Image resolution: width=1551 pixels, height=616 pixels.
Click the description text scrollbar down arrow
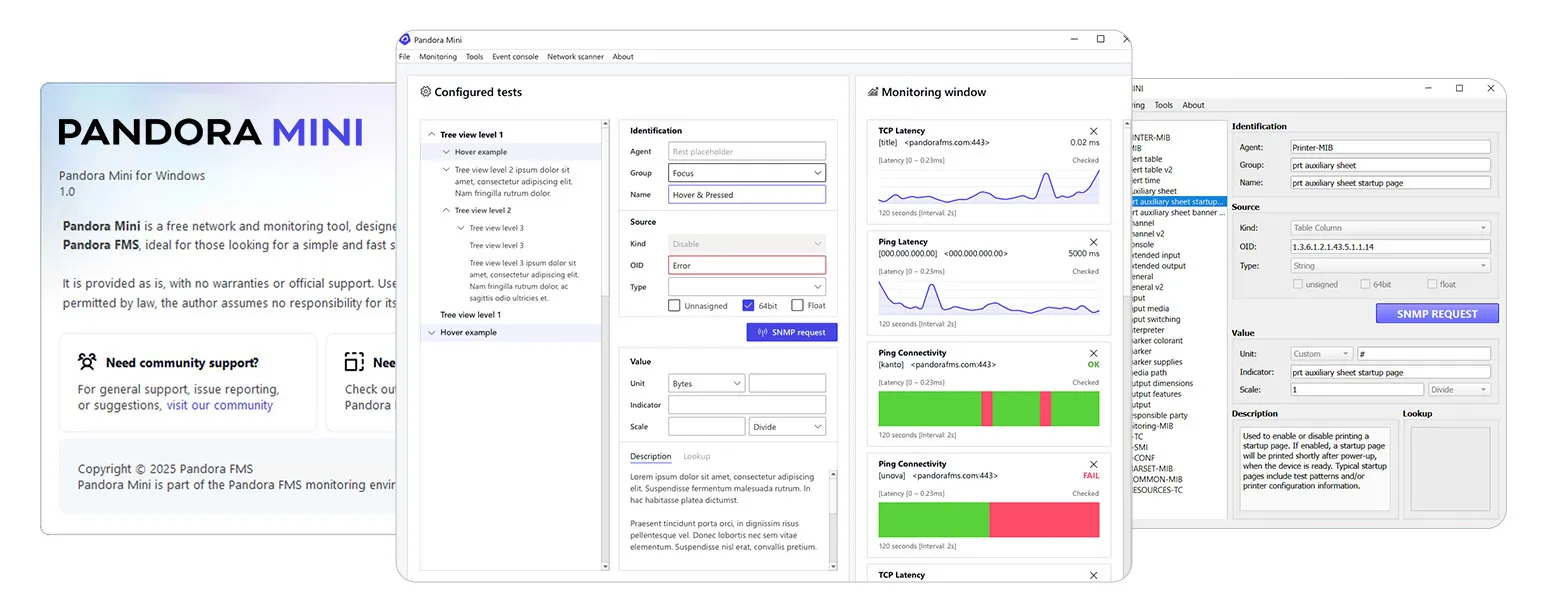click(833, 566)
